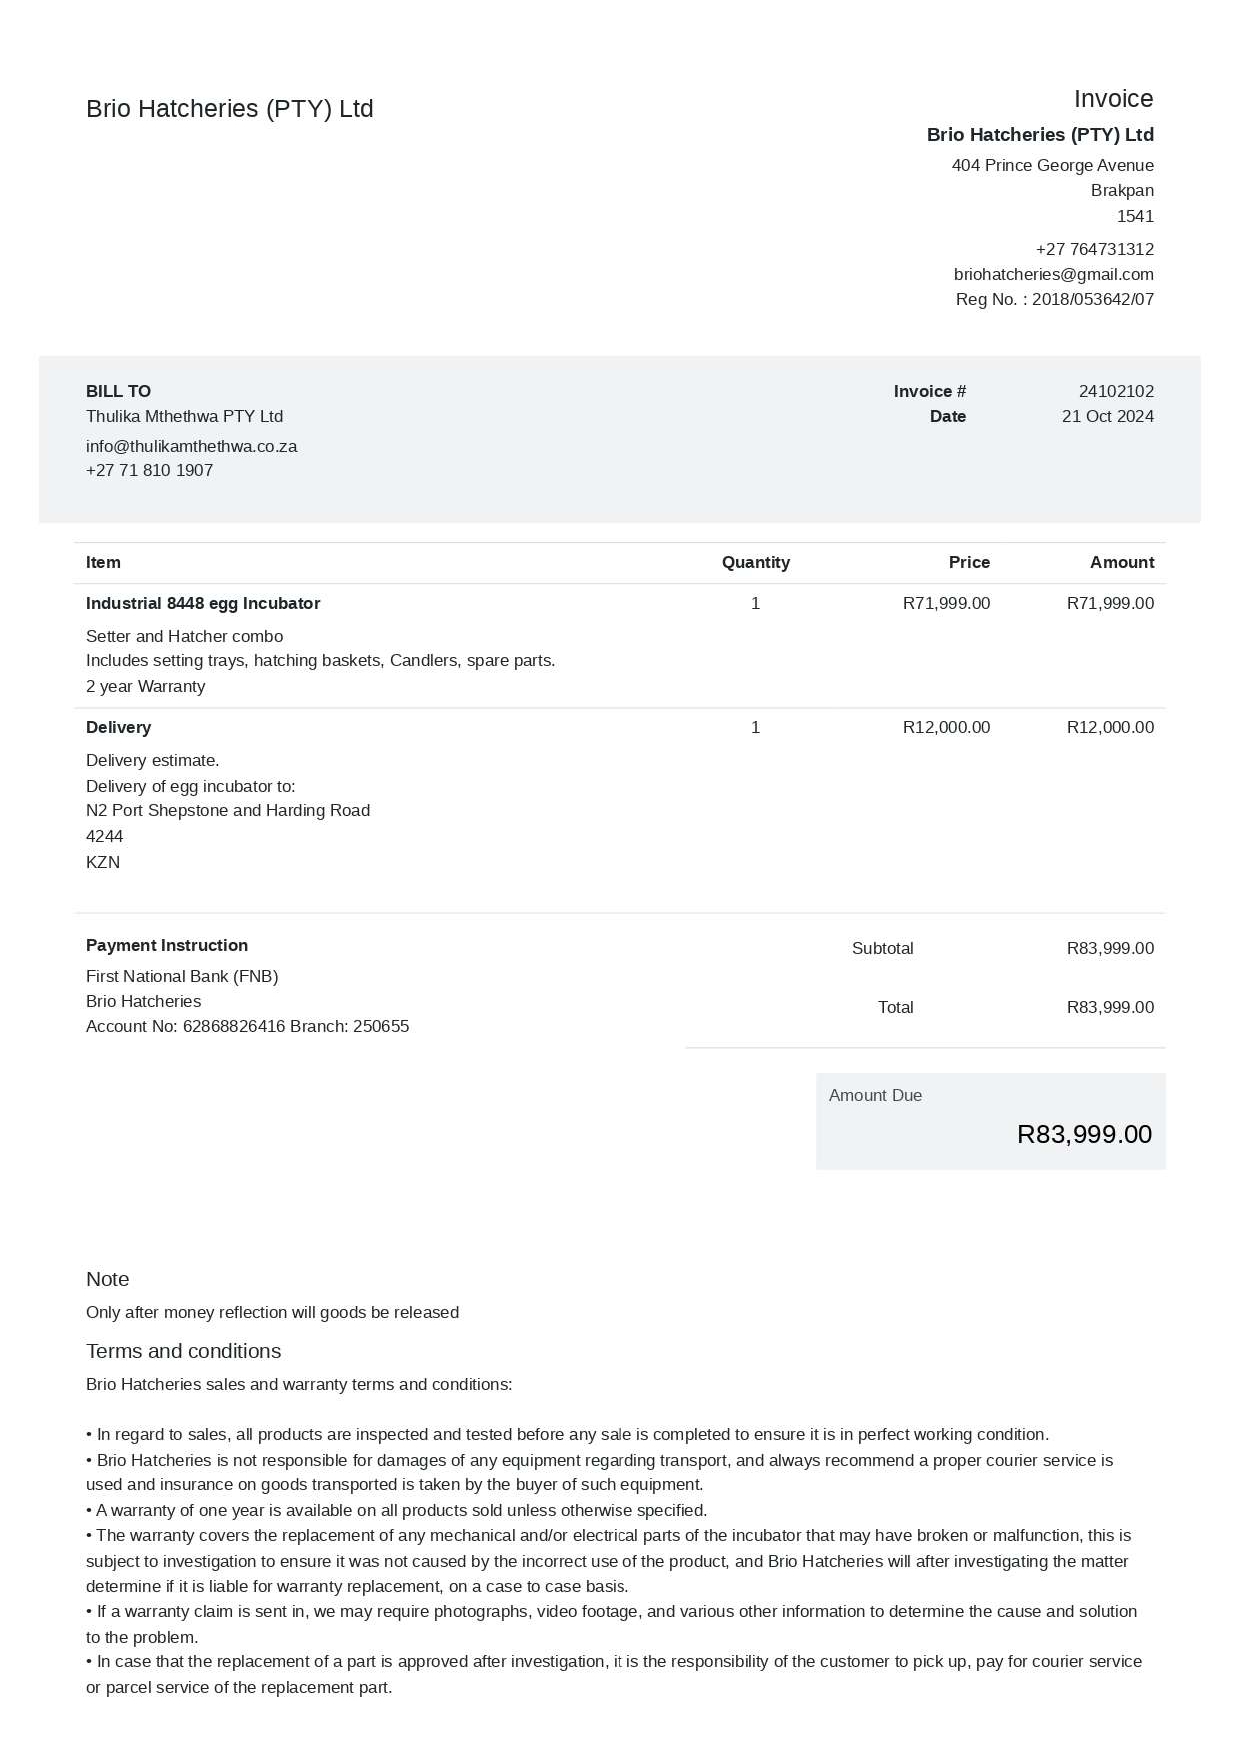Click the Subtotal label
The height and width of the screenshot is (1755, 1240).
pos(882,948)
